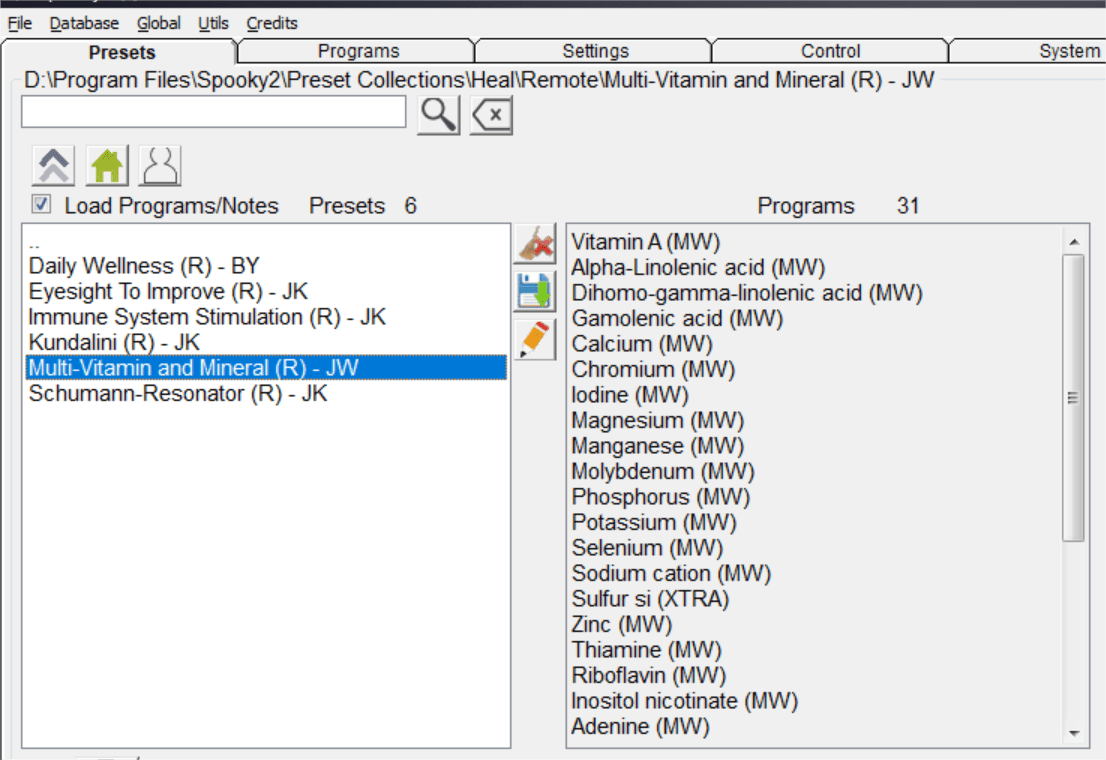The image size is (1106, 760).
Task: Select Iodine (MW) program
Action: (815, 394)
